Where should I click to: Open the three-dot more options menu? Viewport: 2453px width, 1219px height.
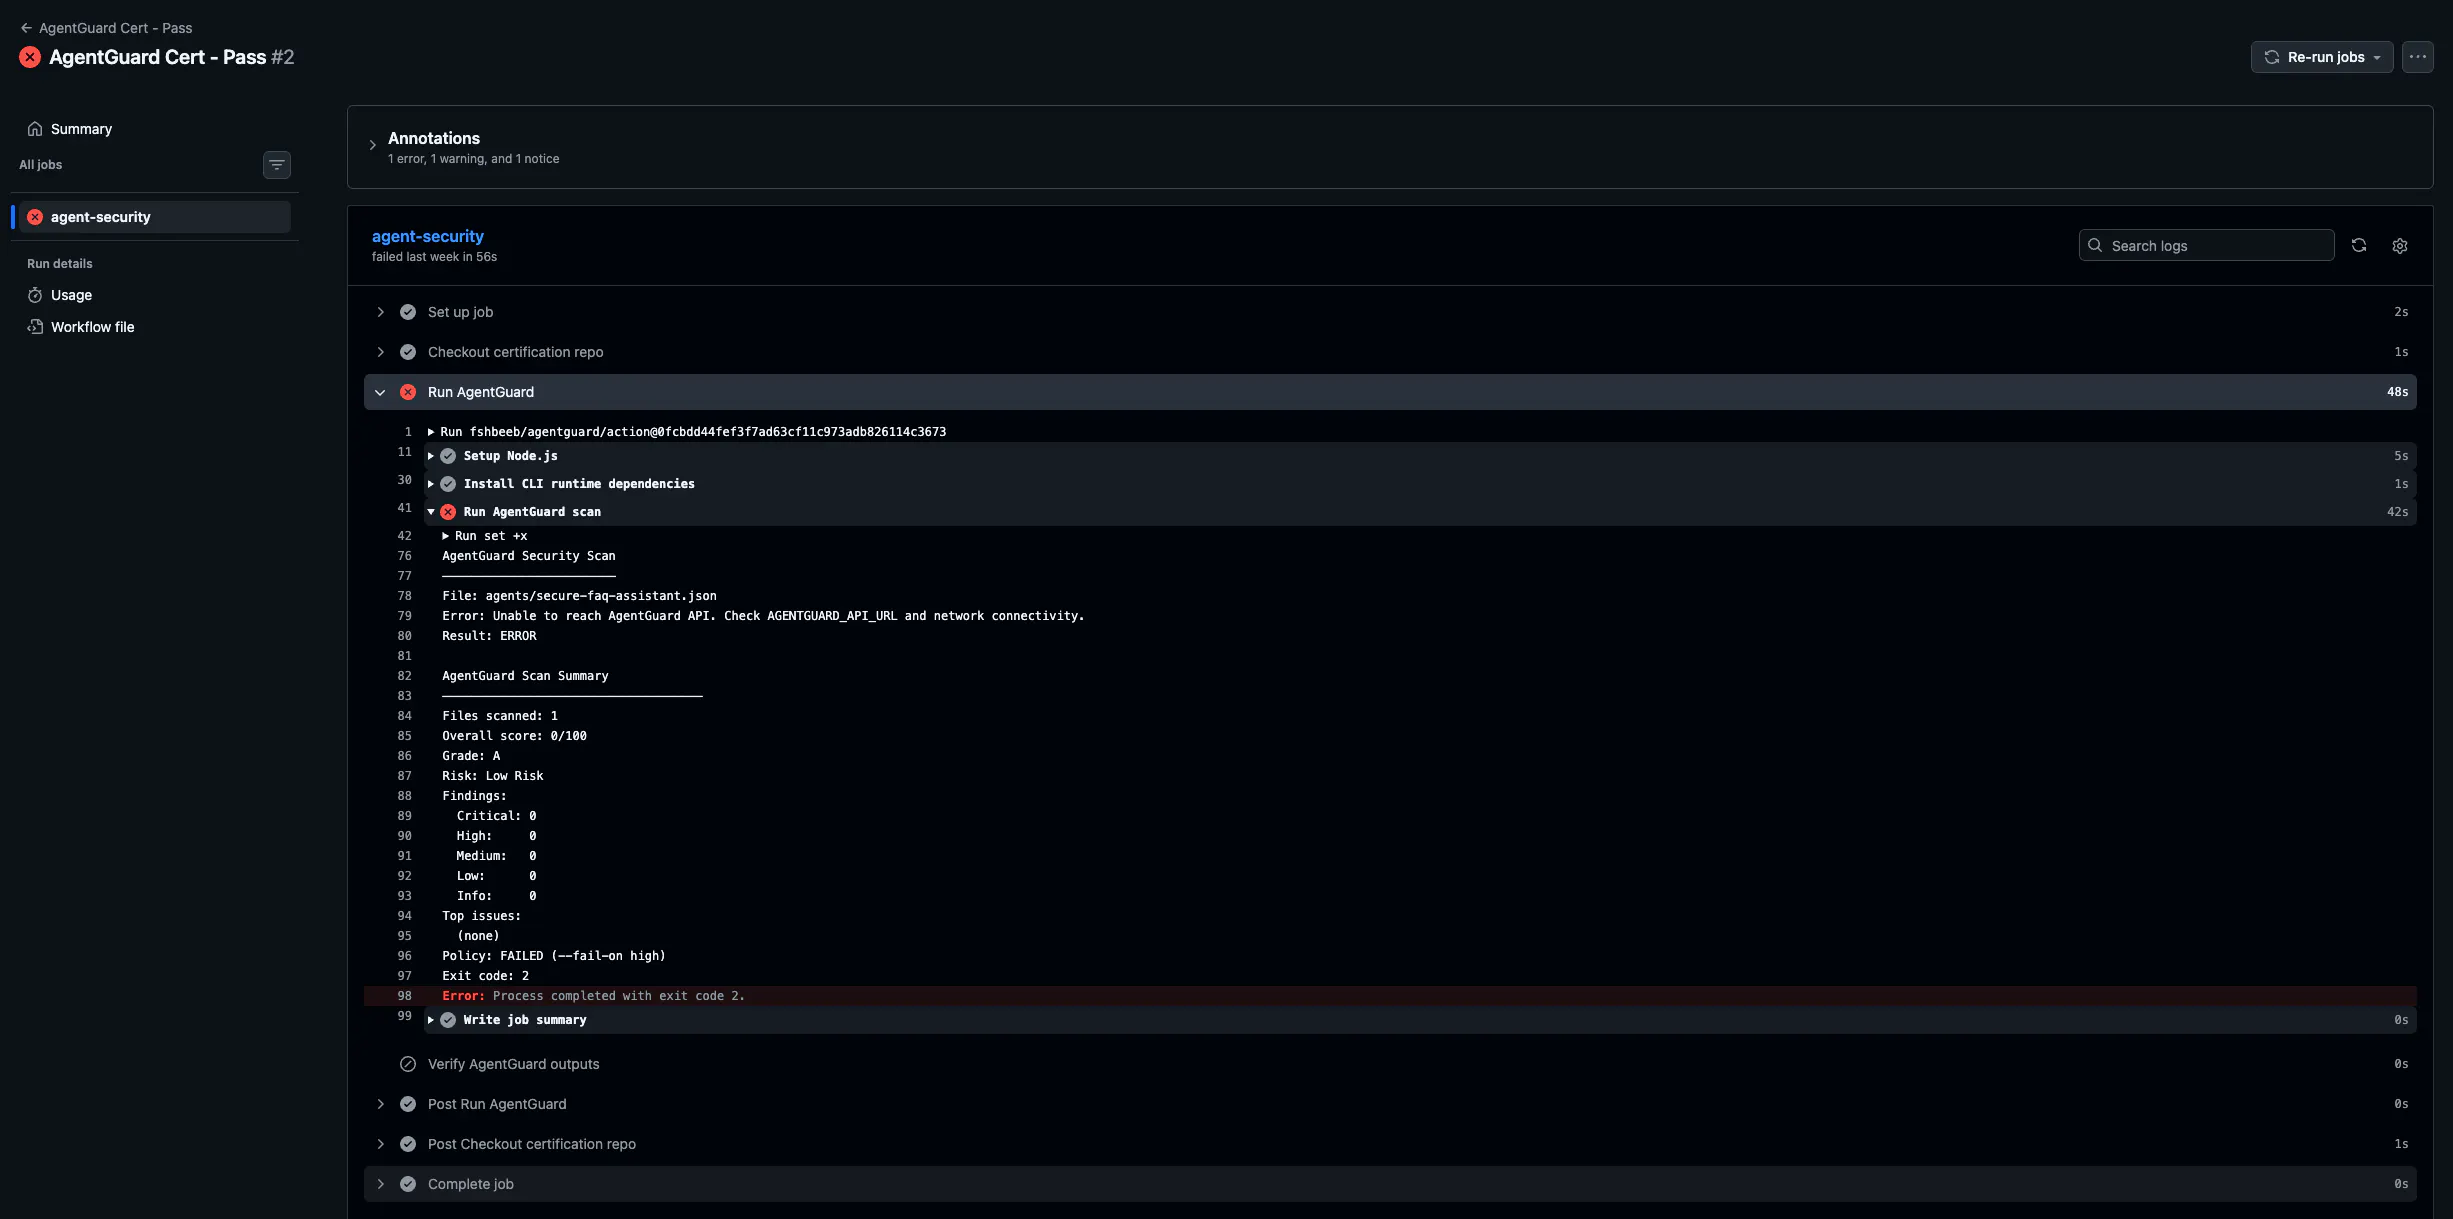click(2417, 57)
